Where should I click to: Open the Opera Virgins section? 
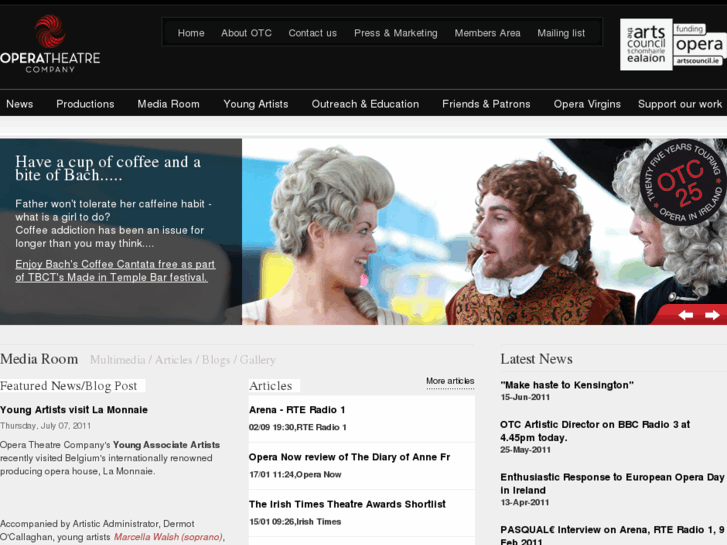click(x=587, y=104)
